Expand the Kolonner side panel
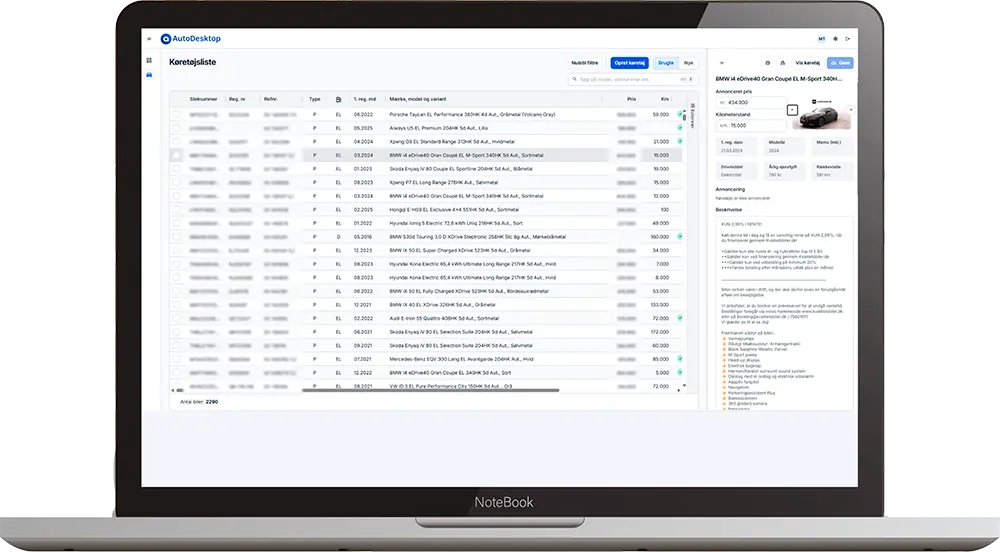 [x=693, y=116]
